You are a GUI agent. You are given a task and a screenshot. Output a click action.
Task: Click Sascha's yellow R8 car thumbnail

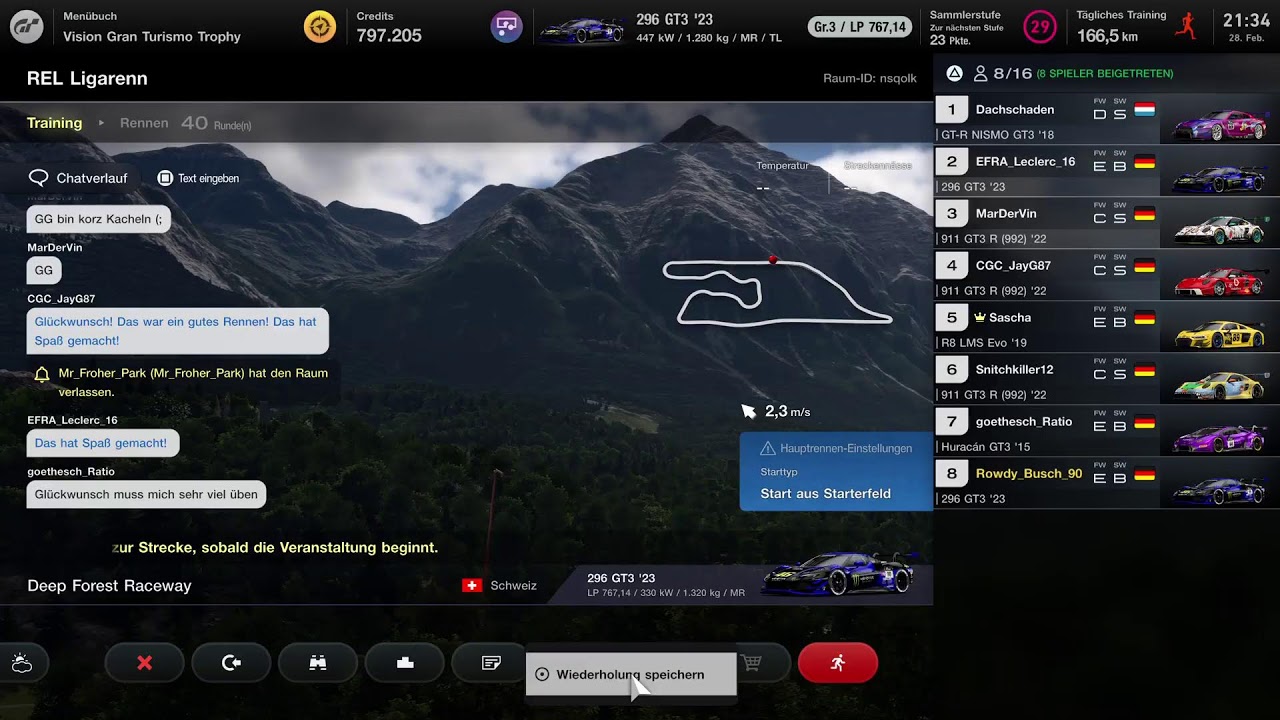pyautogui.click(x=1218, y=333)
